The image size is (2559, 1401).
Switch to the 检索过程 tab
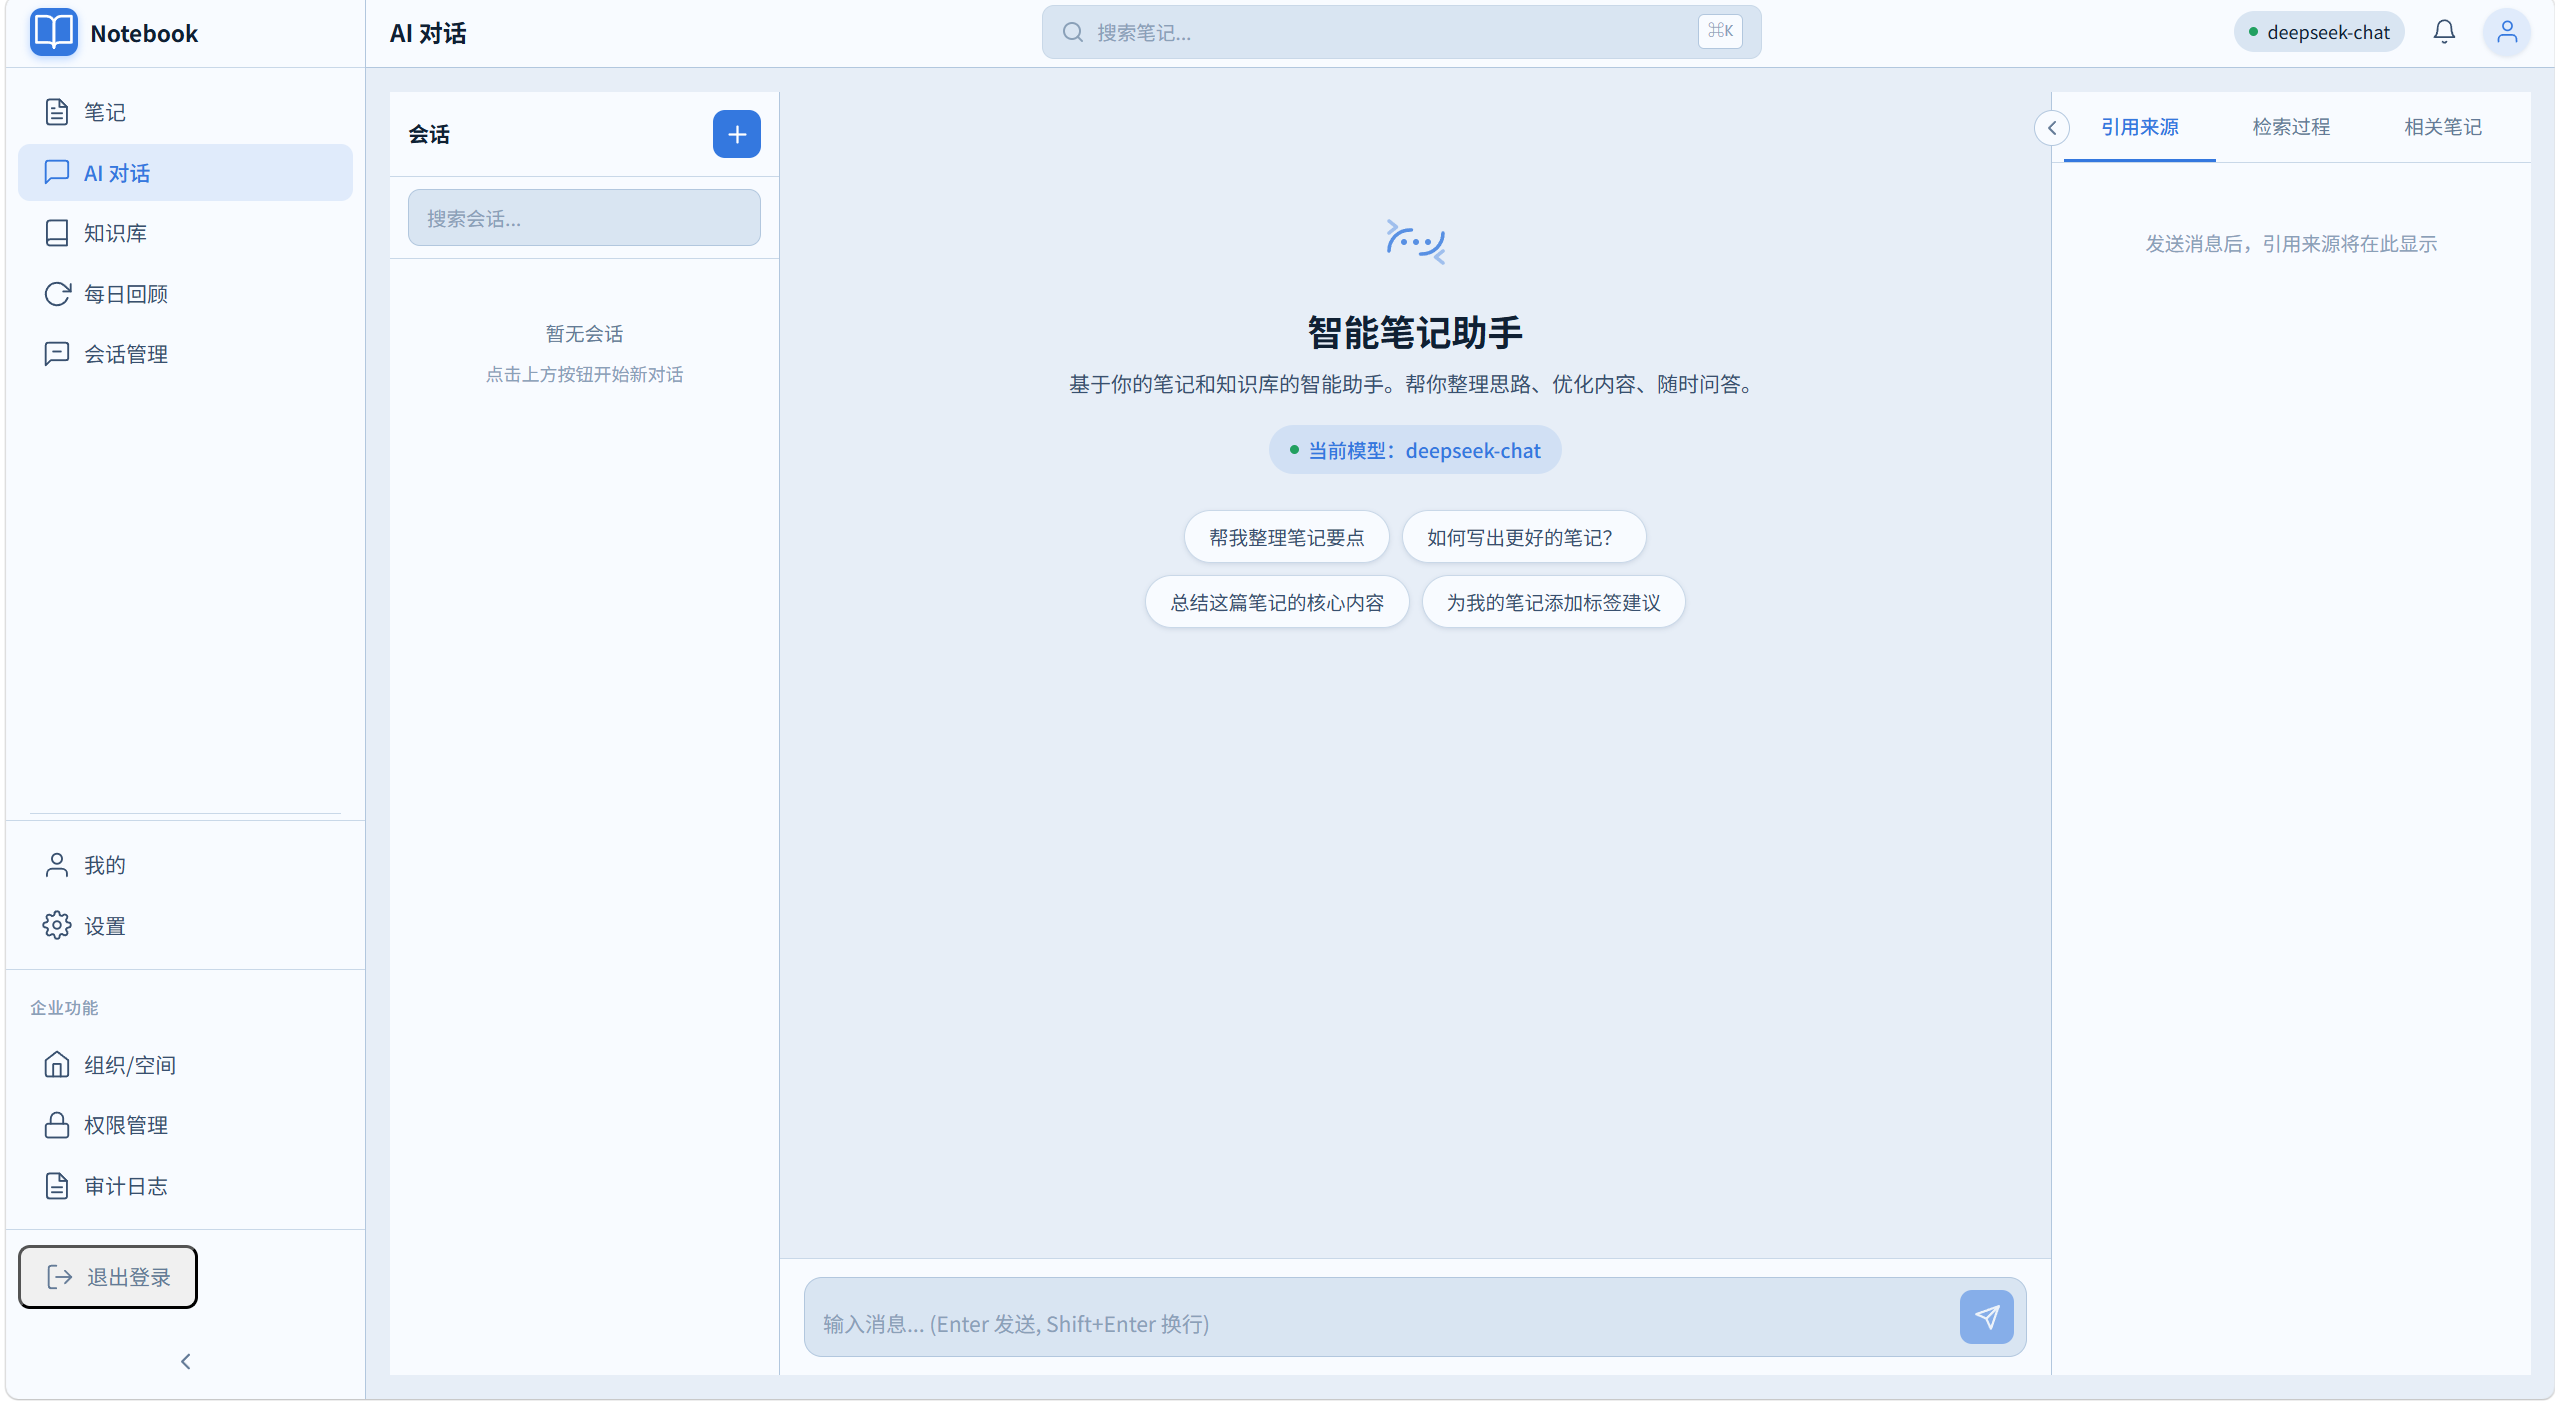tap(2290, 127)
